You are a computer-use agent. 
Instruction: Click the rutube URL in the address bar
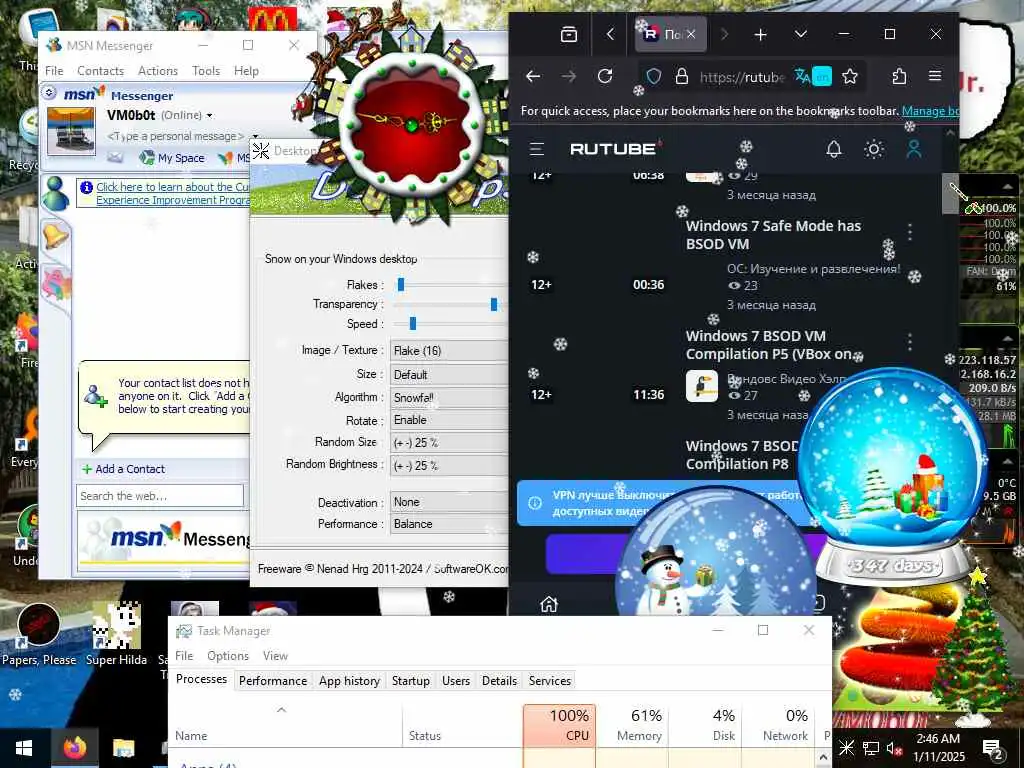pyautogui.click(x=742, y=77)
